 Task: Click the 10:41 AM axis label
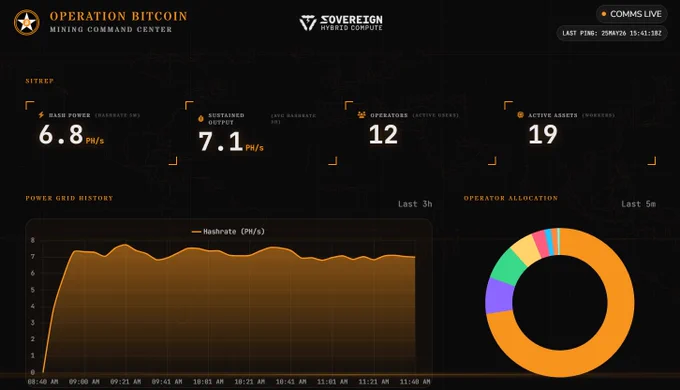(291, 382)
